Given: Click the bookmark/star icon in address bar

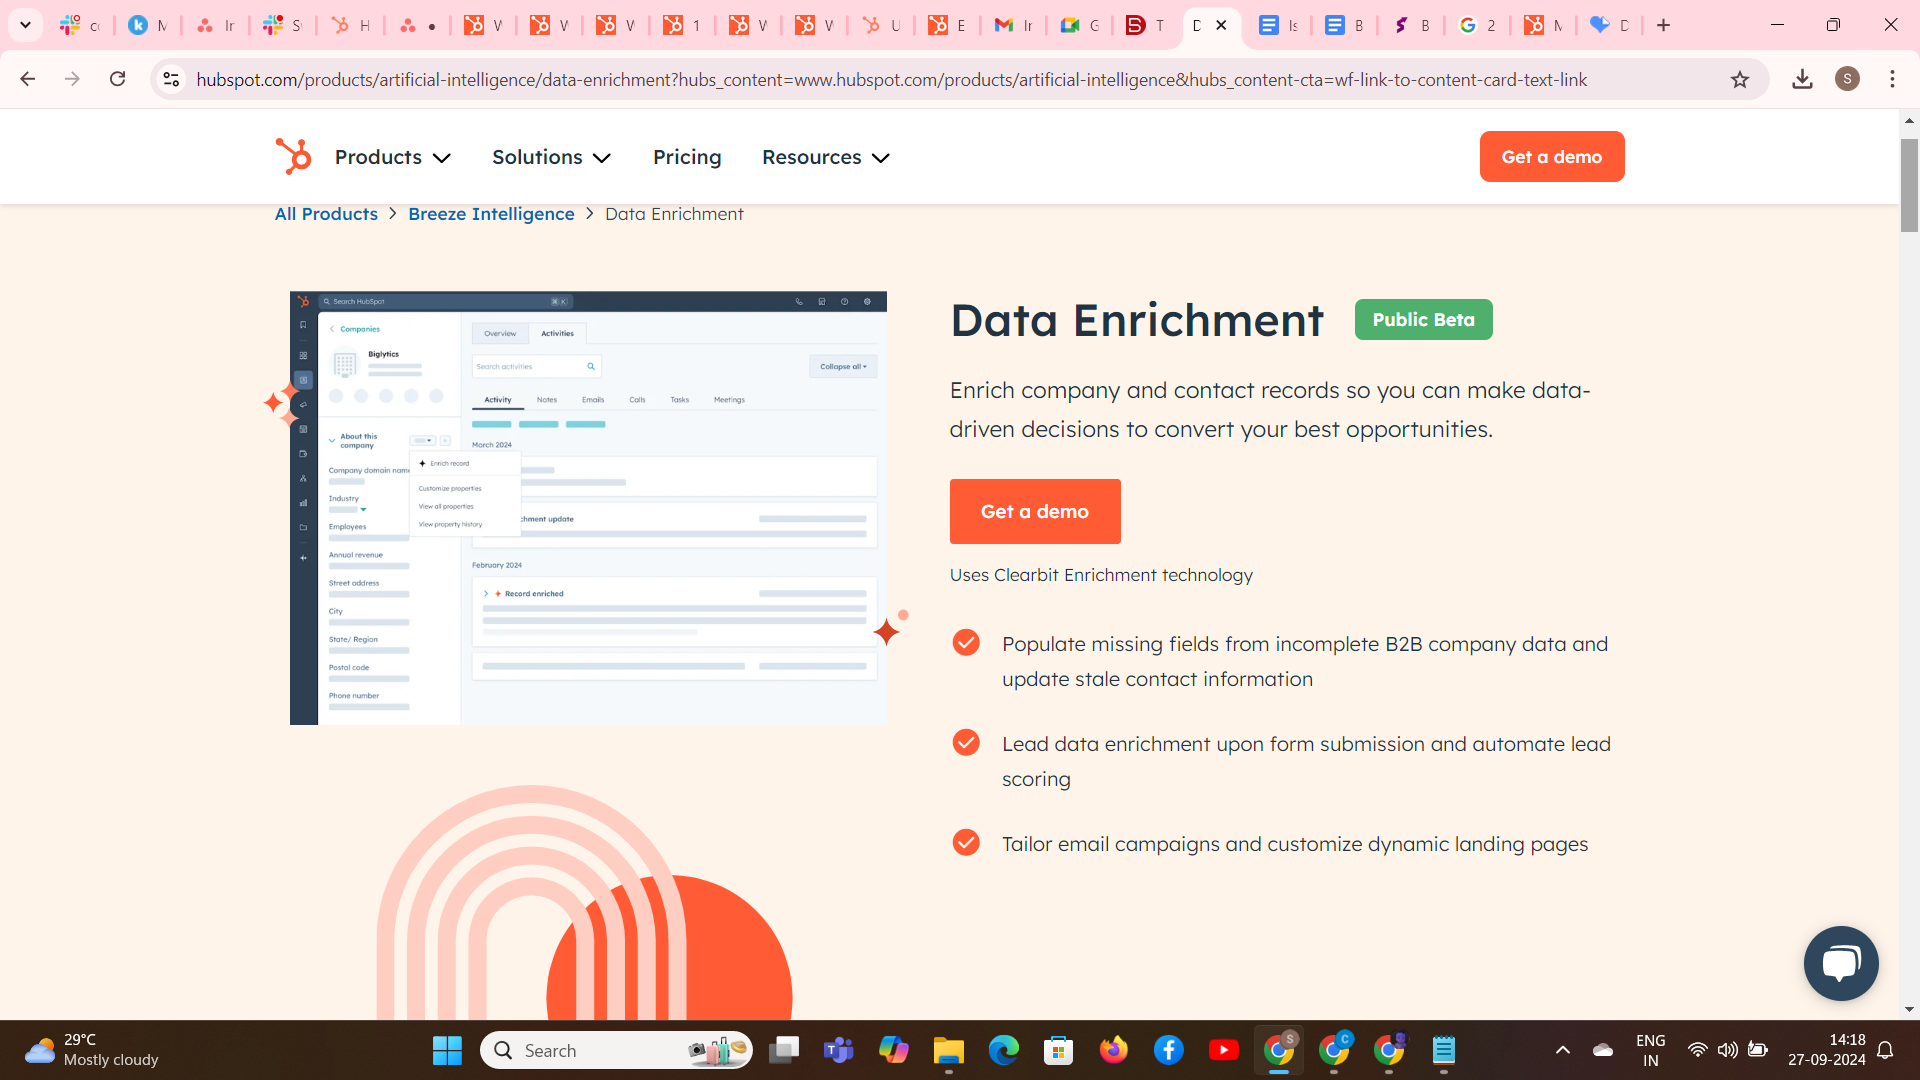Looking at the screenshot, I should tap(1741, 79).
